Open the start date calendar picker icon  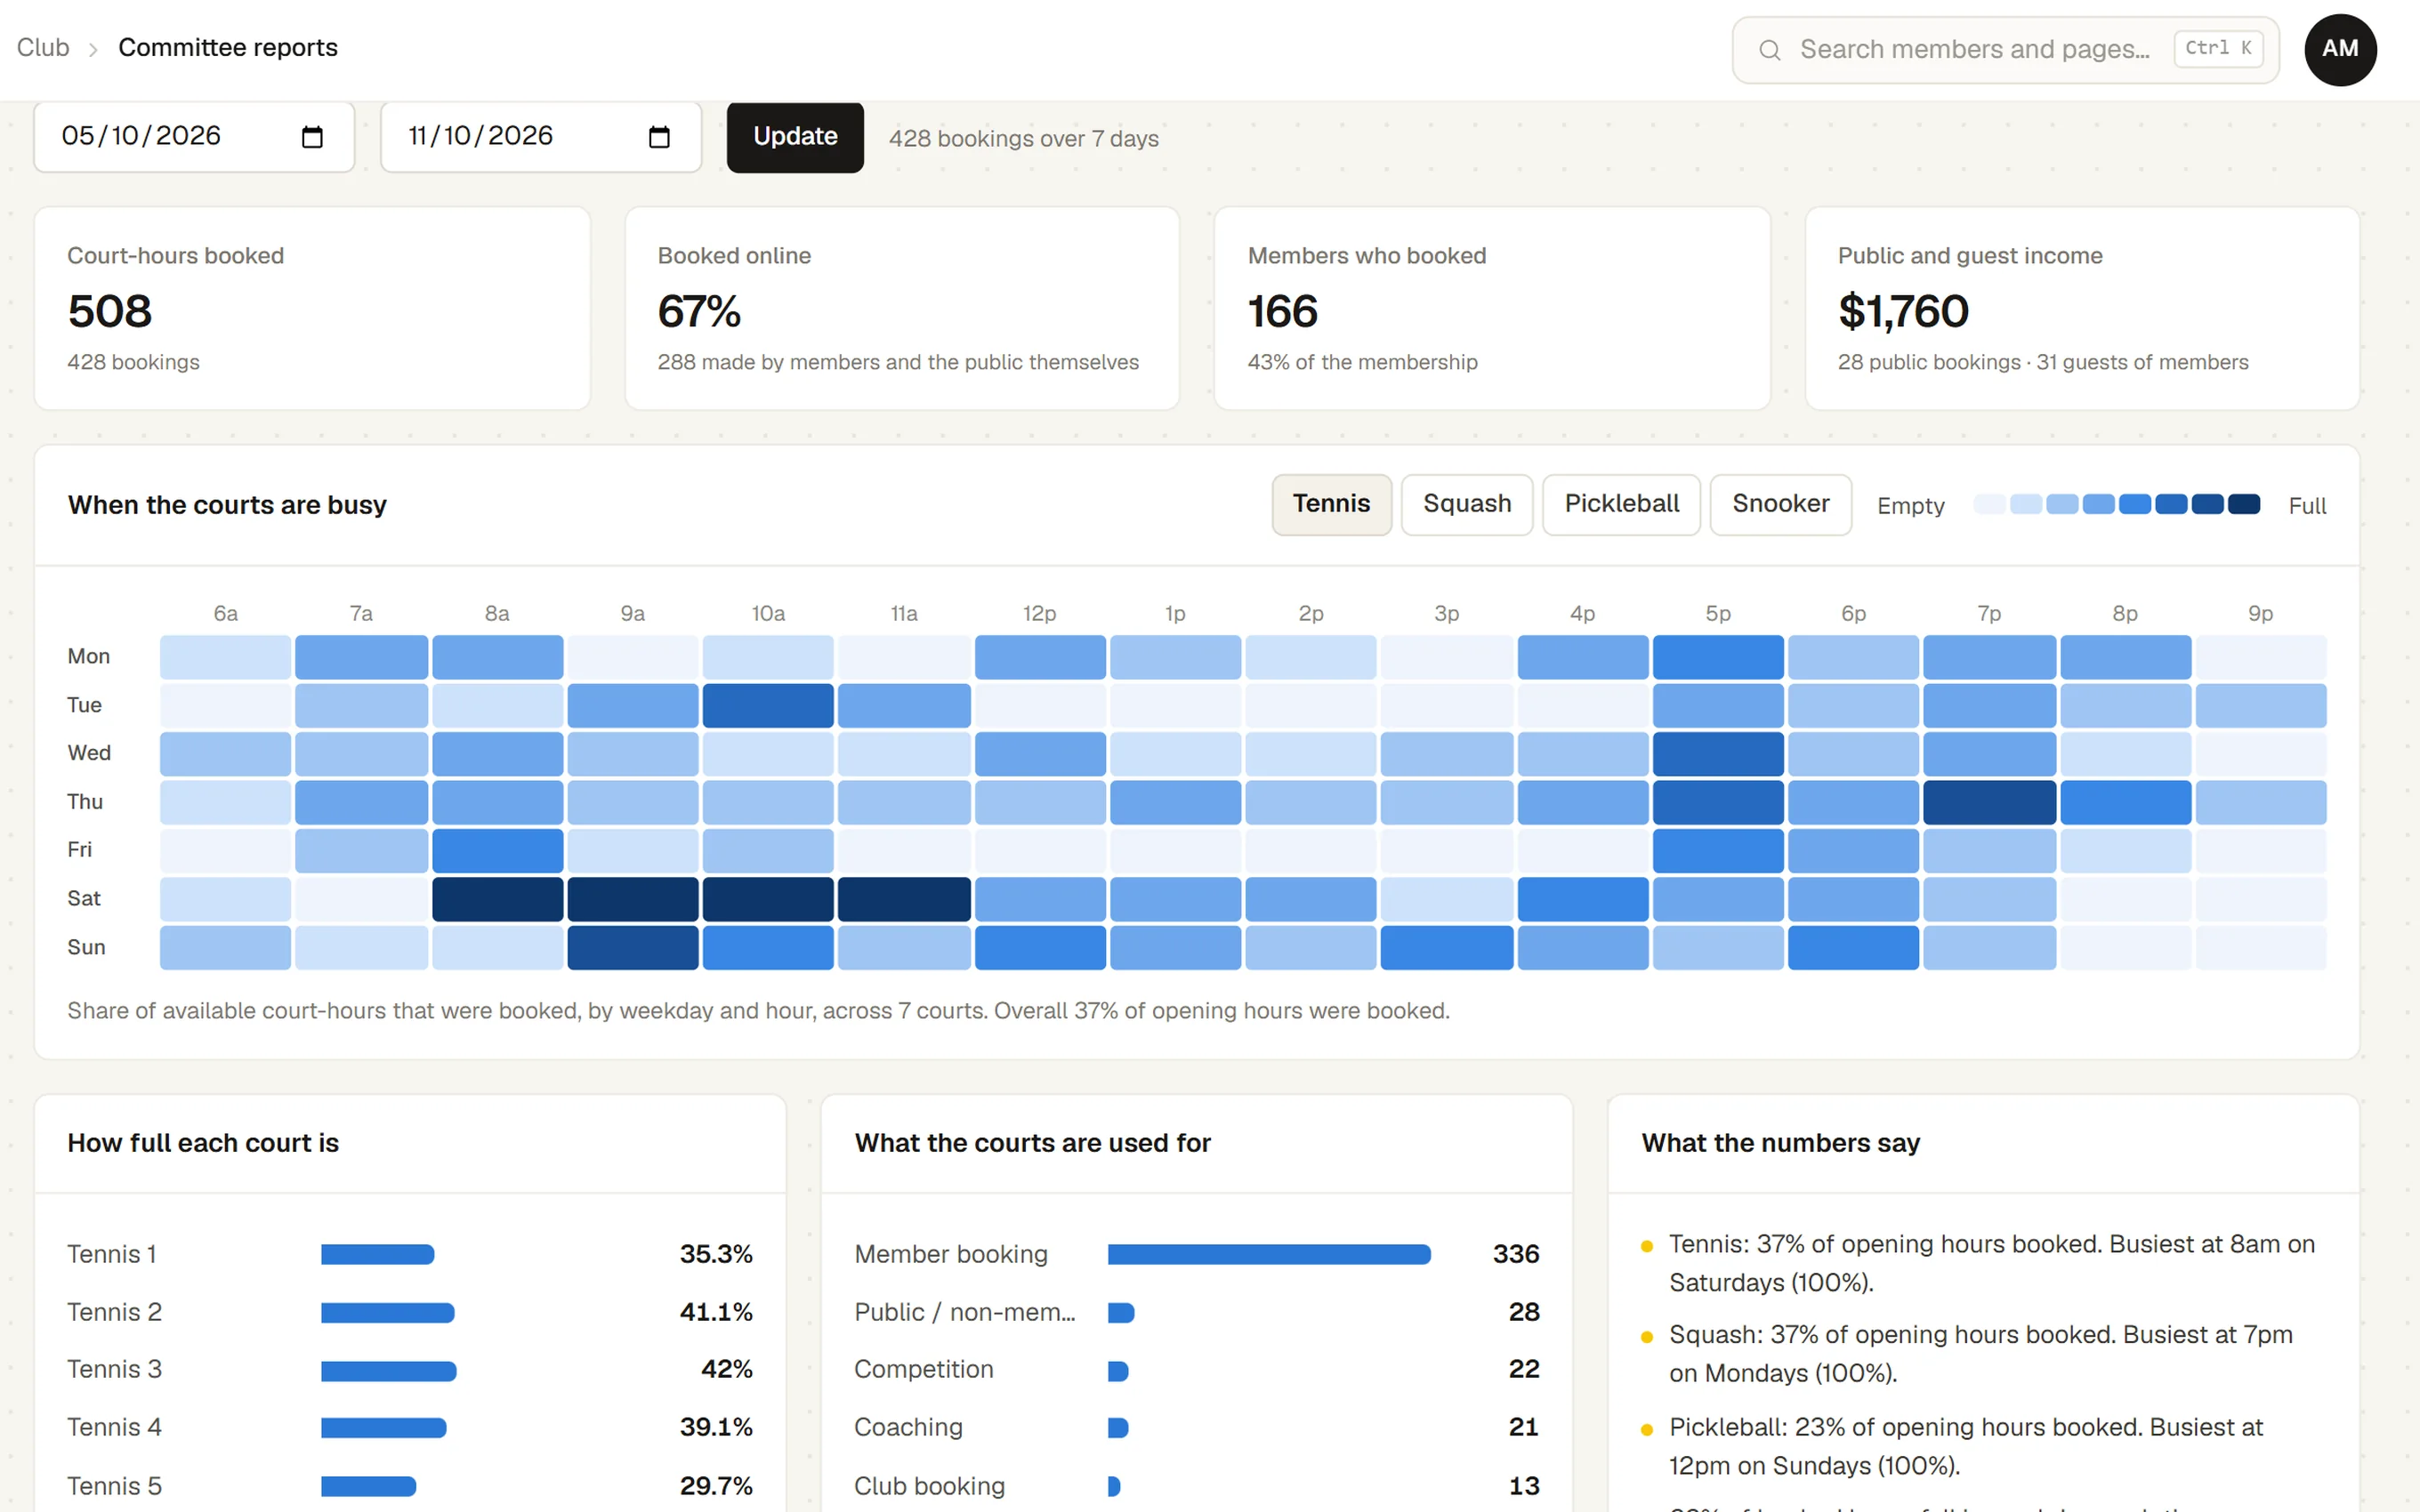coord(312,137)
